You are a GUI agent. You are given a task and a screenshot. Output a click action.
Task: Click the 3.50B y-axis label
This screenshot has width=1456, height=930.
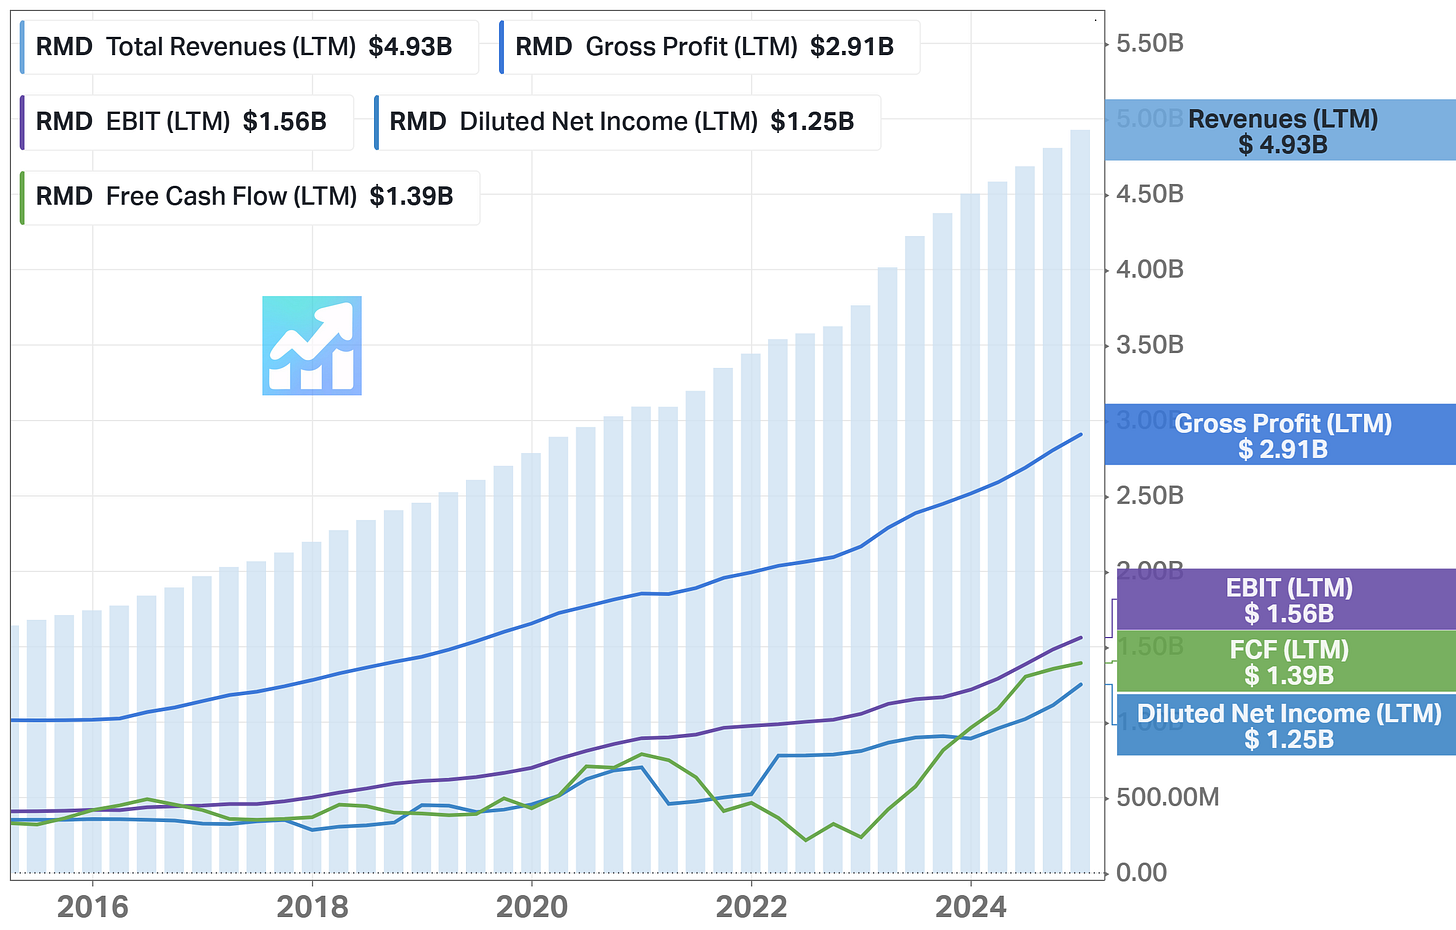pyautogui.click(x=1150, y=345)
